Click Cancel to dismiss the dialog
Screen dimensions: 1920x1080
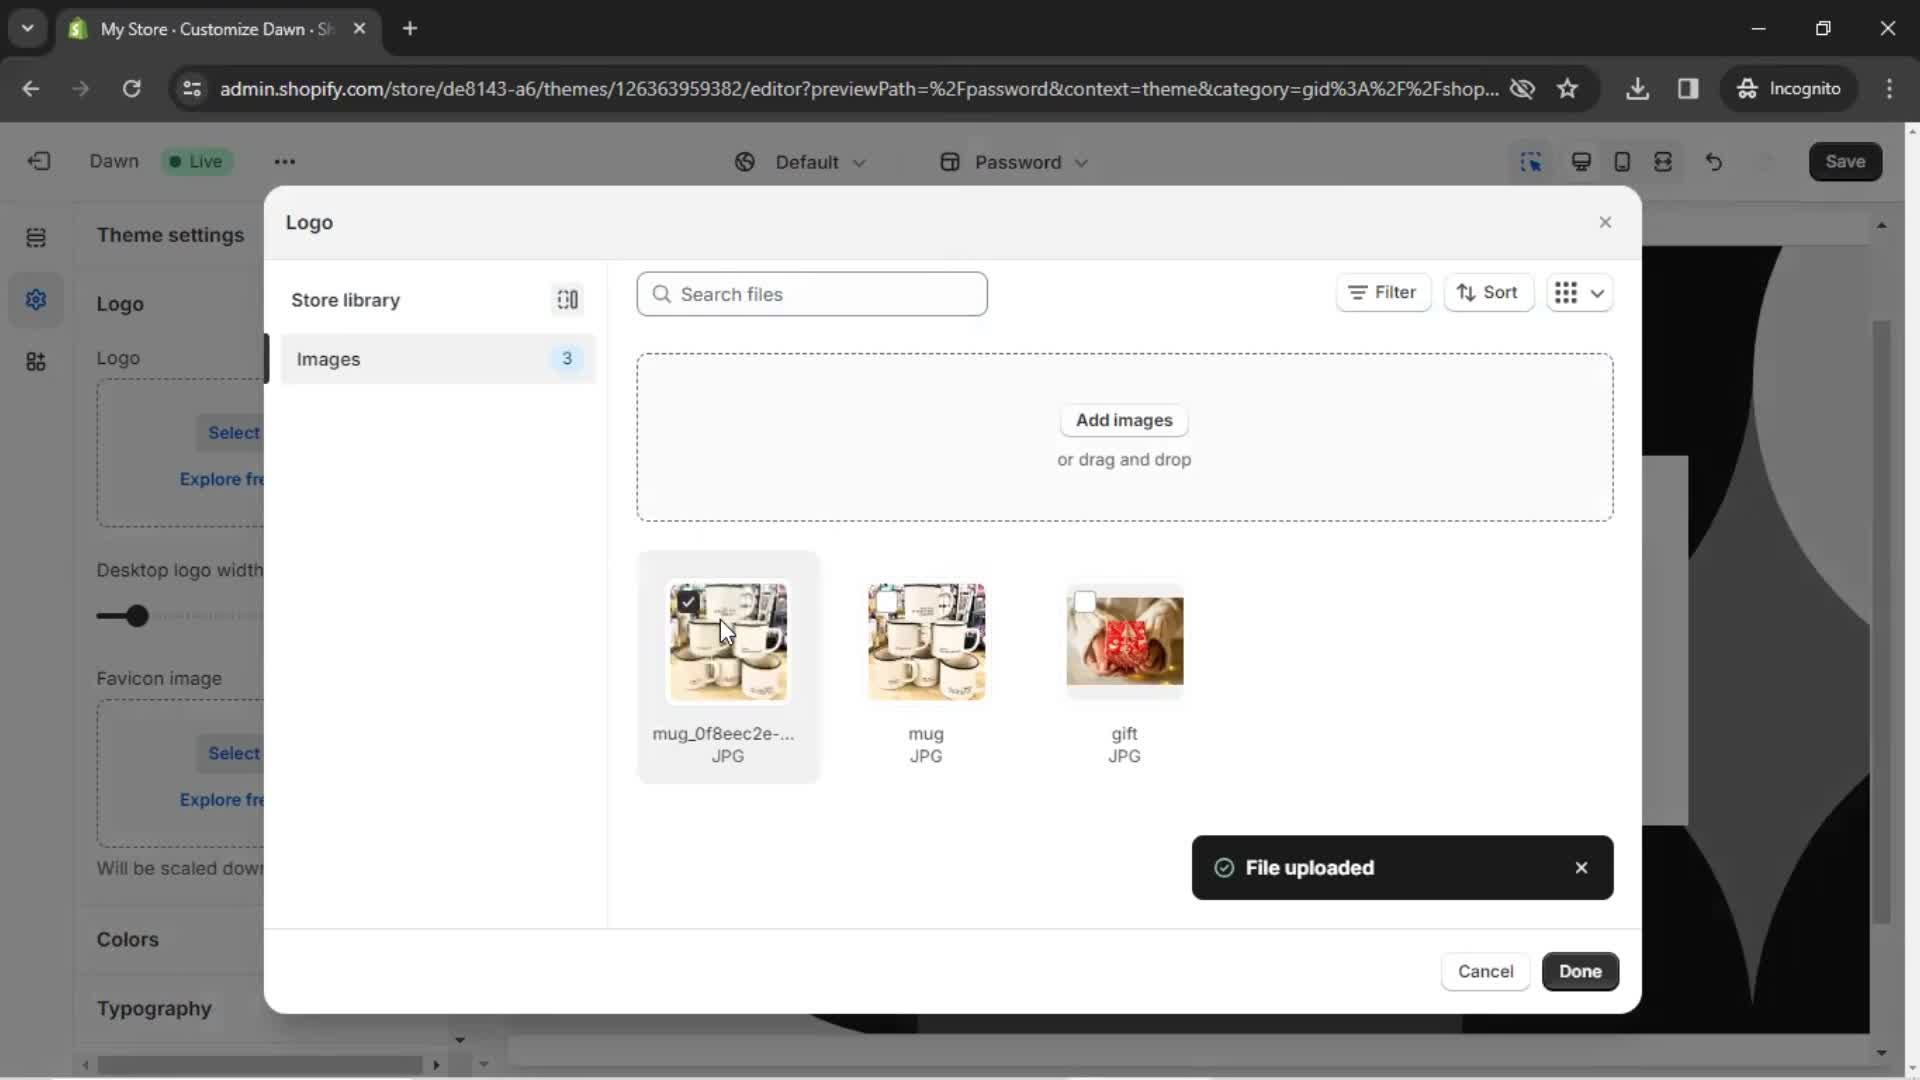click(x=1486, y=971)
